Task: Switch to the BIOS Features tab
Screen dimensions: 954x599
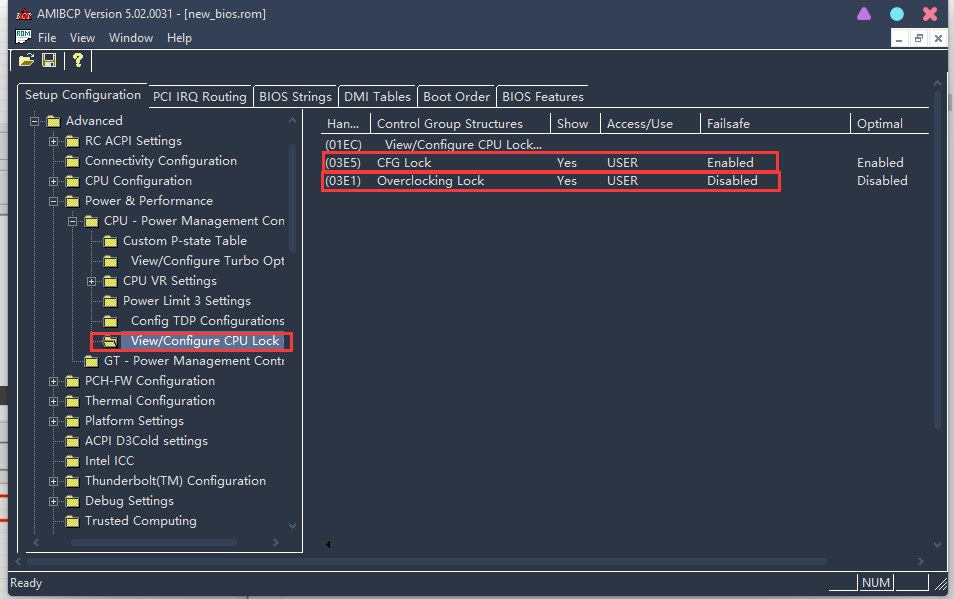Action: click(x=543, y=97)
